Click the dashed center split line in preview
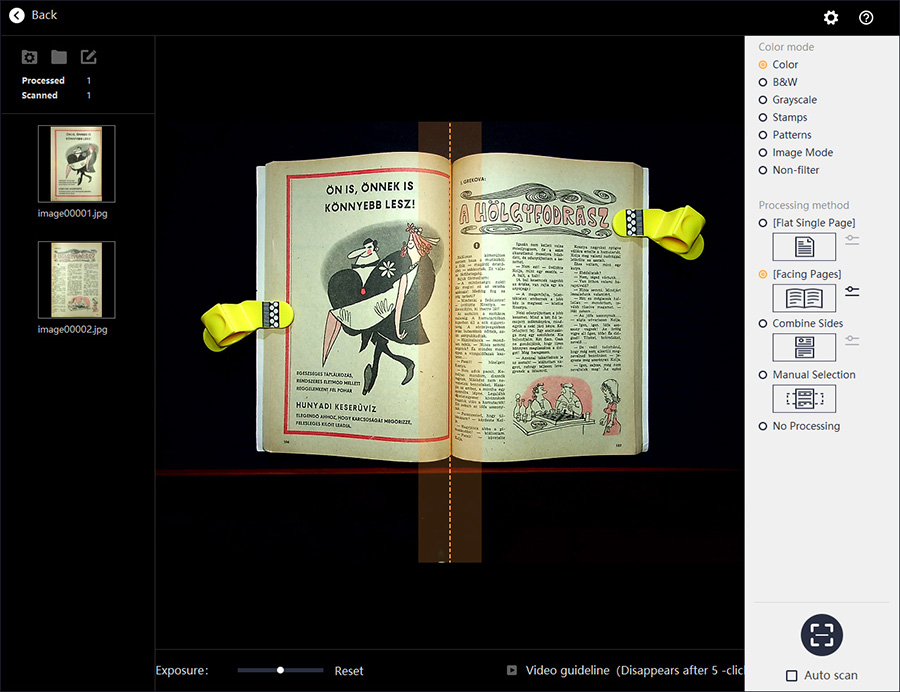This screenshot has width=900, height=692. [x=450, y=342]
